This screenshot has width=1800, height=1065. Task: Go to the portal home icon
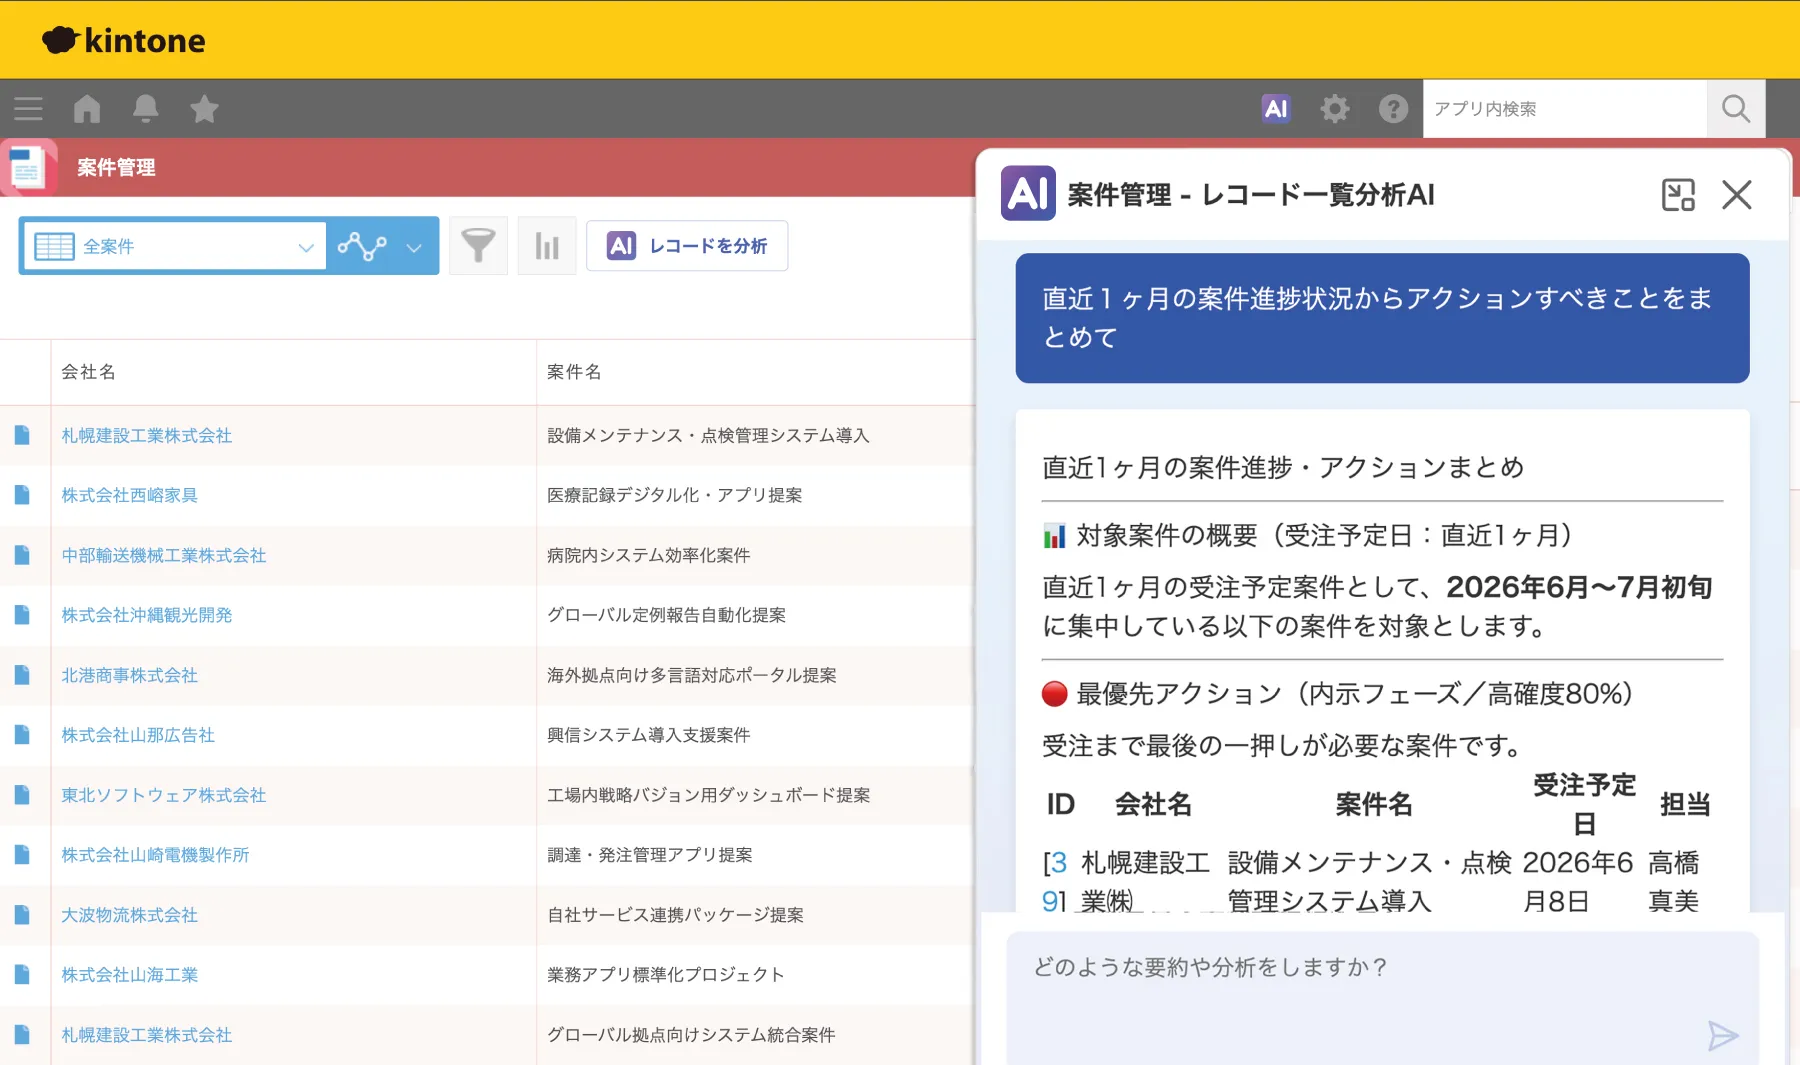87,108
